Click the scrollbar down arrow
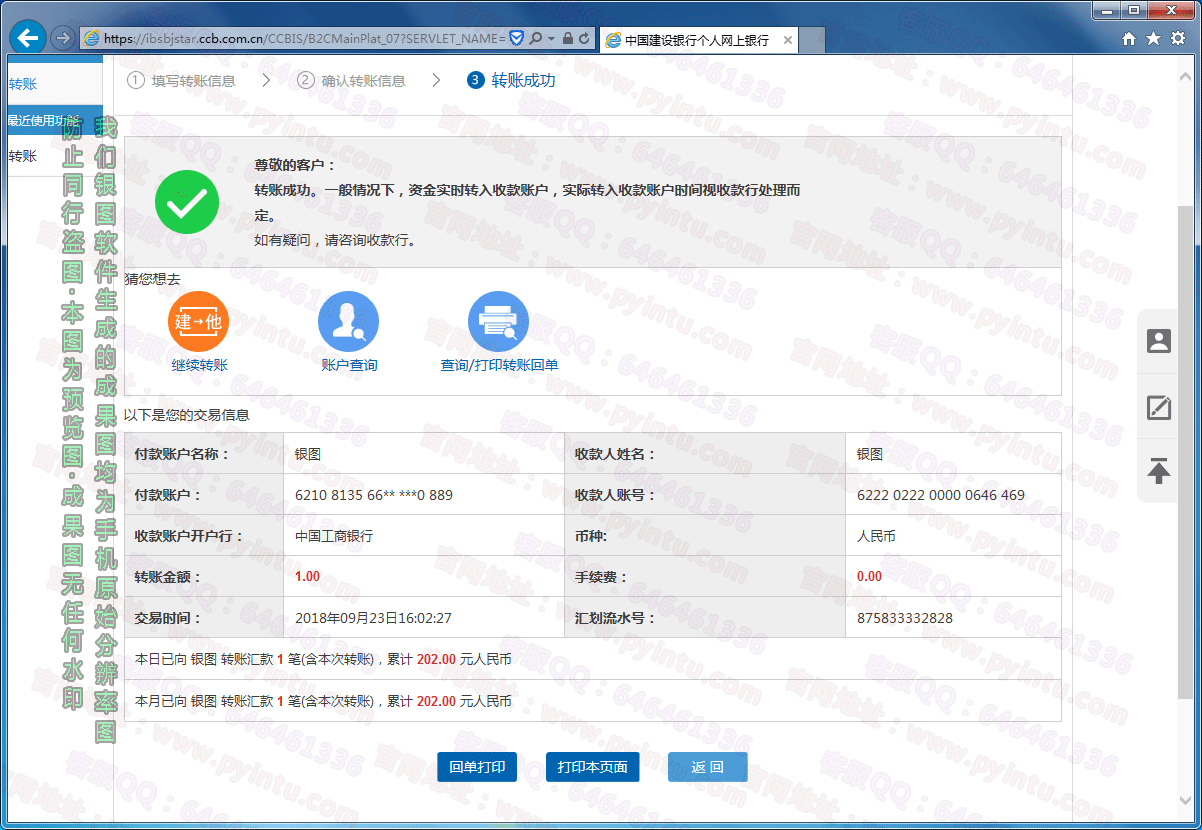The width and height of the screenshot is (1202, 830). tap(1186, 802)
